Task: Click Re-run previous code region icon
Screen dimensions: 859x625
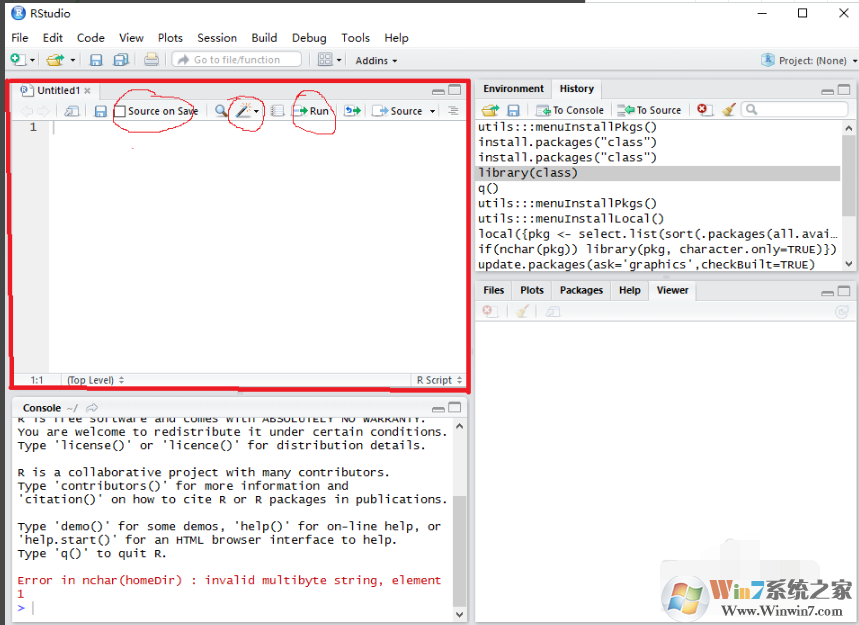Action: coord(352,111)
